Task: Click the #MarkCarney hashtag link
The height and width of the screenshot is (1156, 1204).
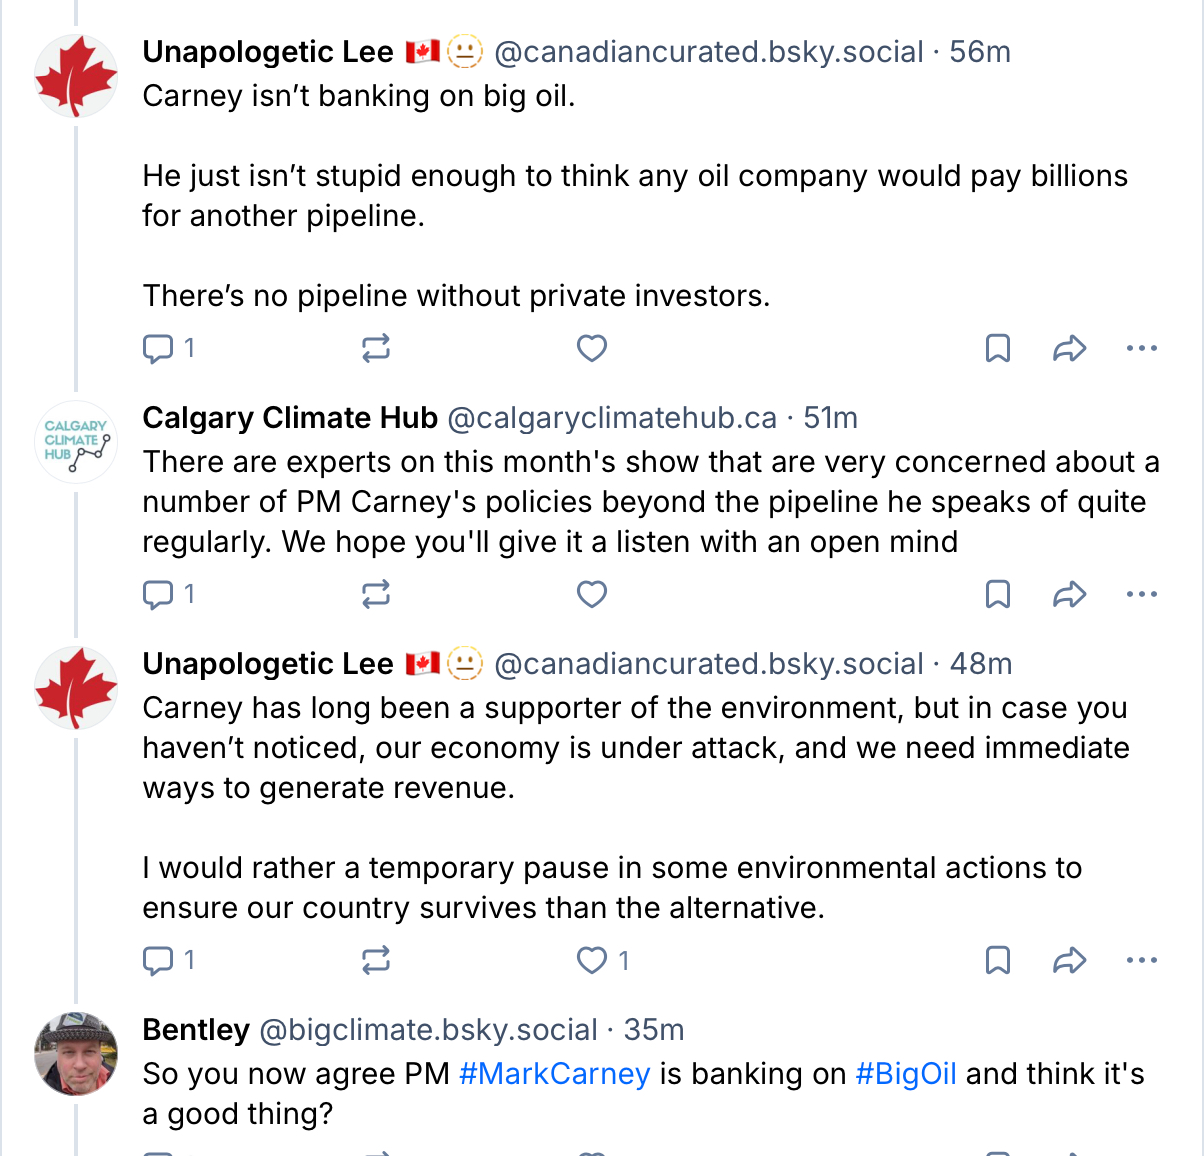Action: click(554, 1074)
